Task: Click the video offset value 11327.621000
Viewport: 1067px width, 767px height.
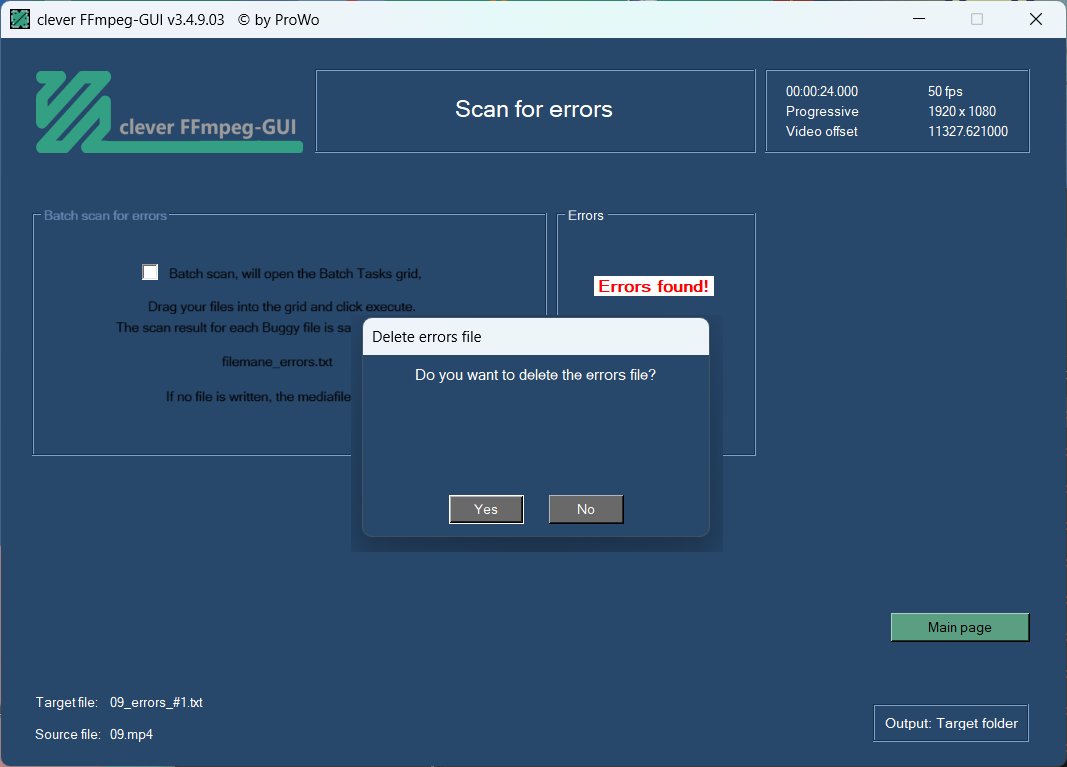Action: coord(968,131)
